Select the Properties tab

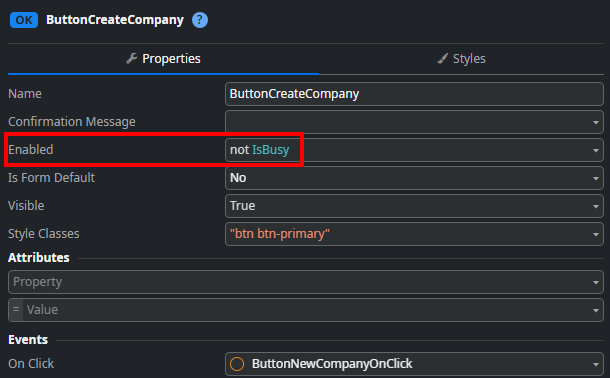click(x=163, y=59)
